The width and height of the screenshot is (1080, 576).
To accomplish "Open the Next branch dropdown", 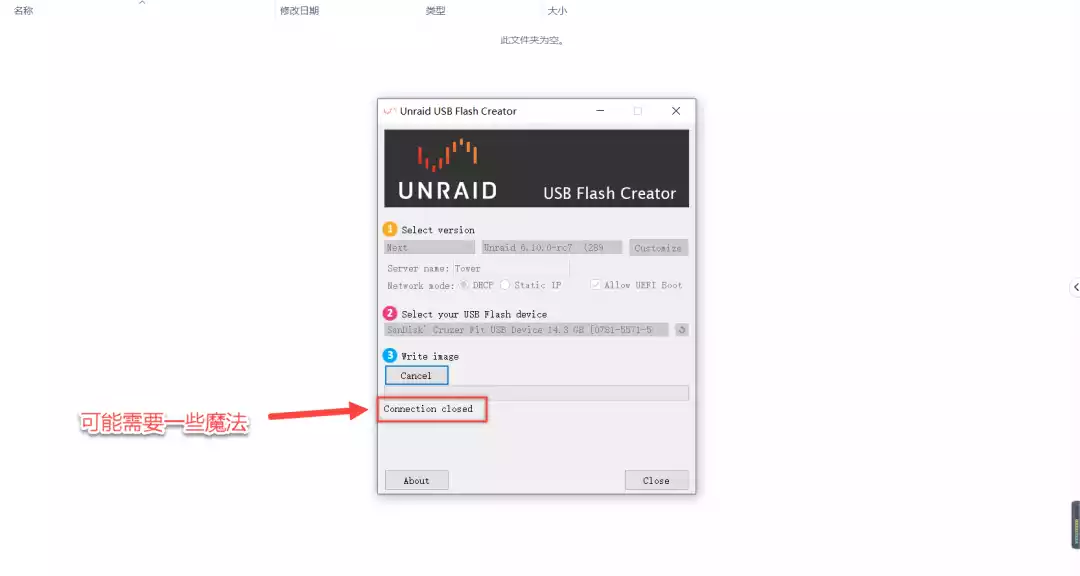I will [429, 247].
